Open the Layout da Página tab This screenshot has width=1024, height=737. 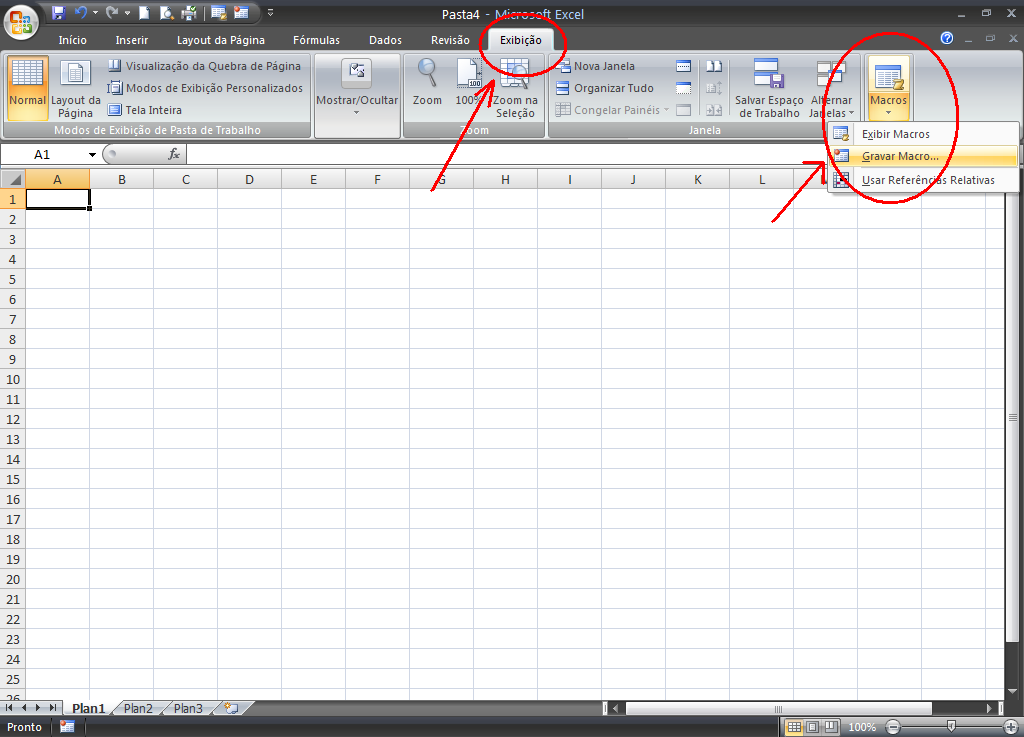coord(221,40)
